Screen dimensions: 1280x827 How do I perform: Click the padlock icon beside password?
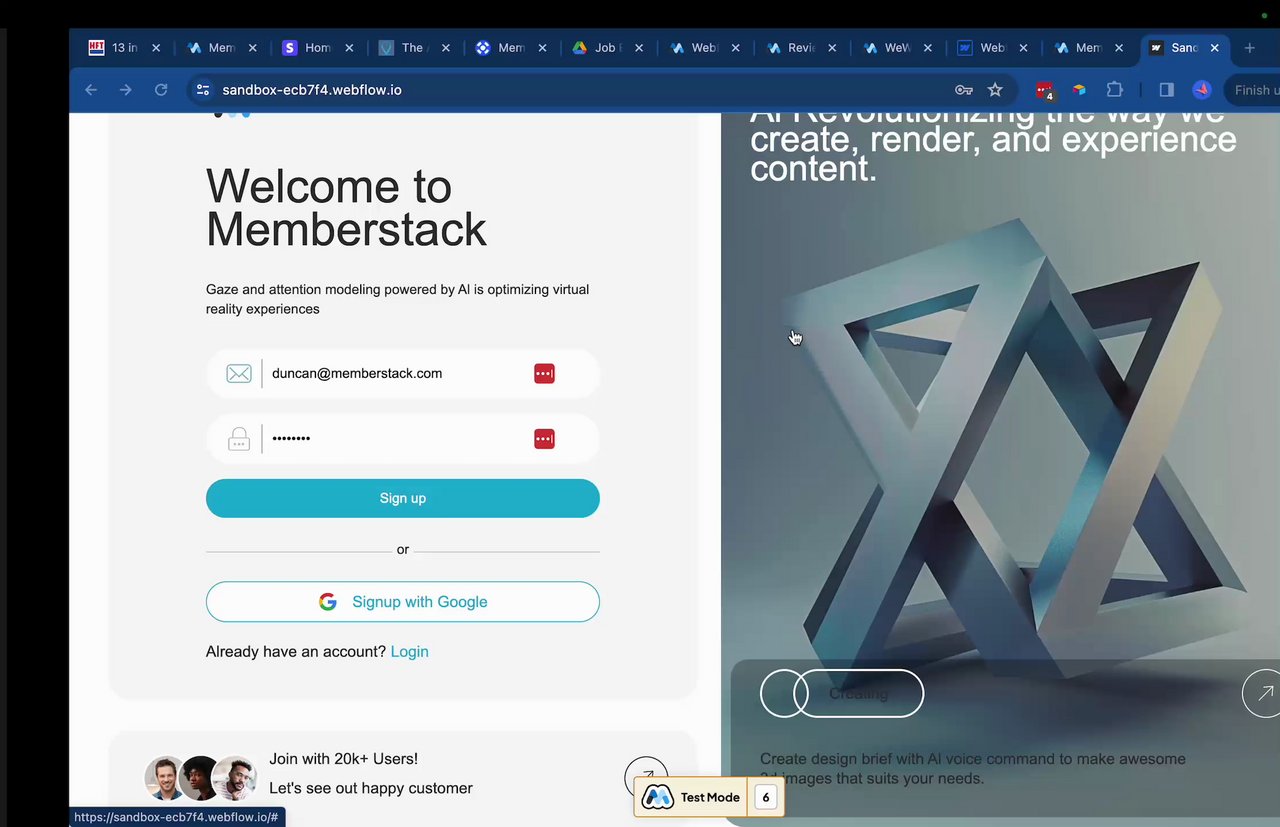tap(239, 439)
